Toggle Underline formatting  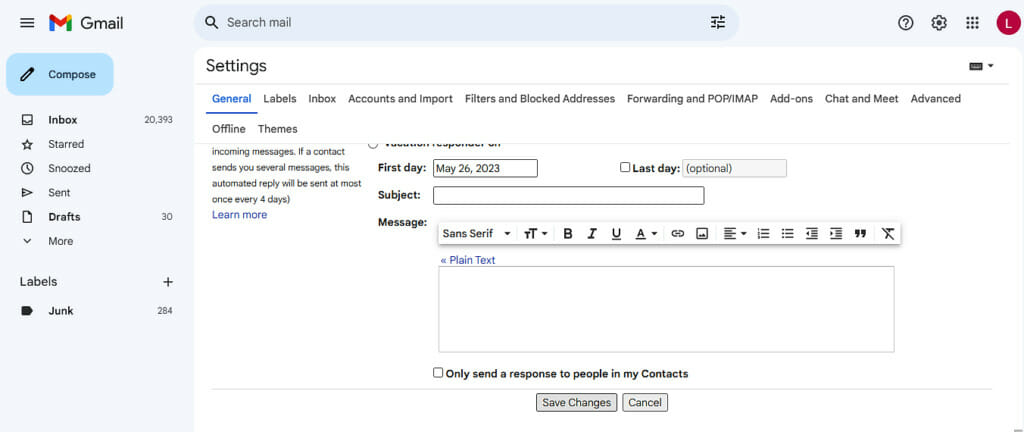[616, 234]
